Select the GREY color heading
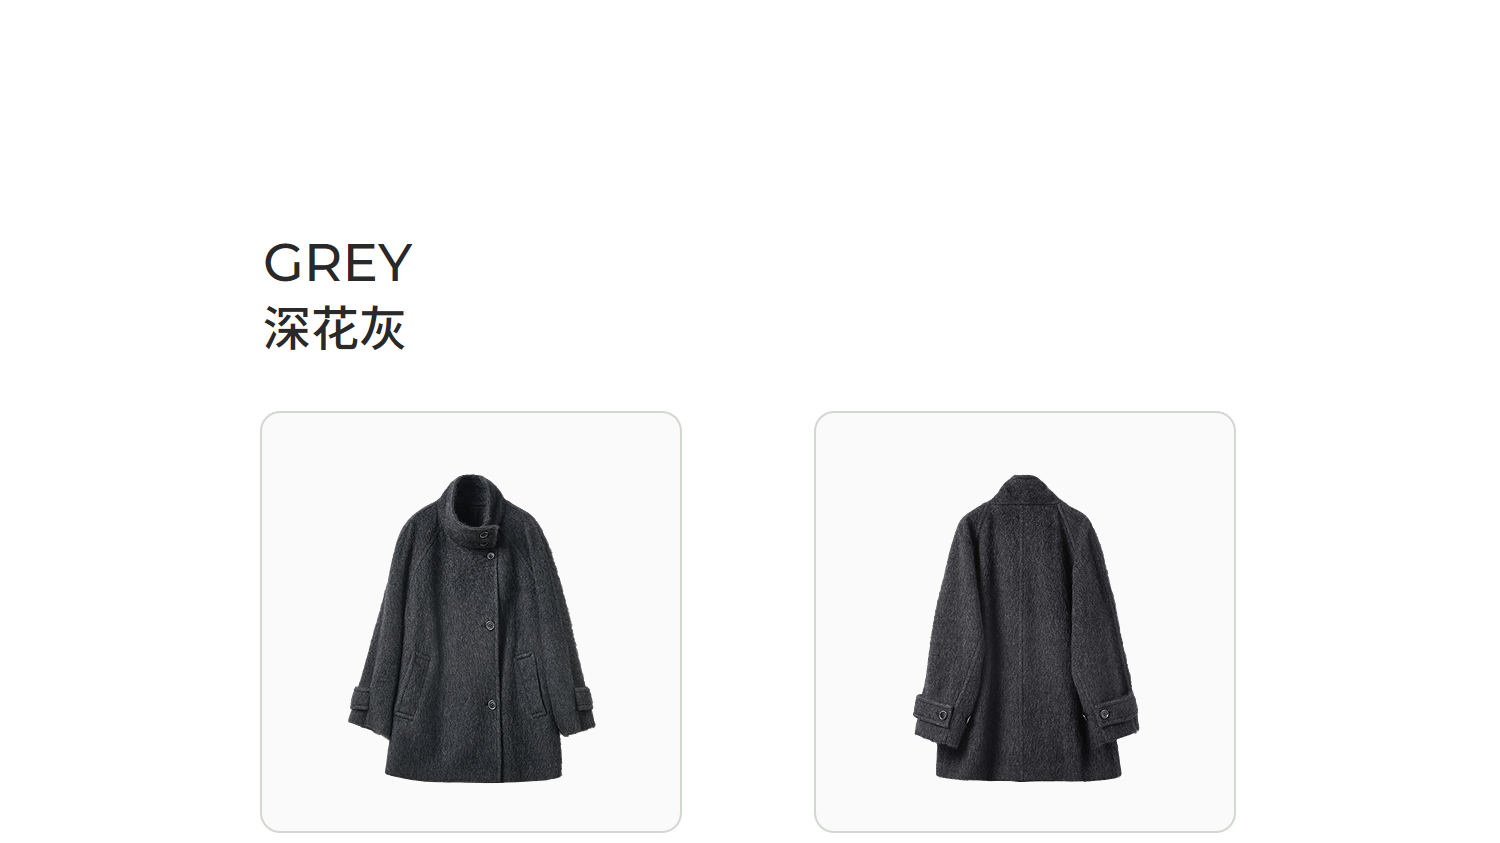The width and height of the screenshot is (1500, 843). (337, 264)
